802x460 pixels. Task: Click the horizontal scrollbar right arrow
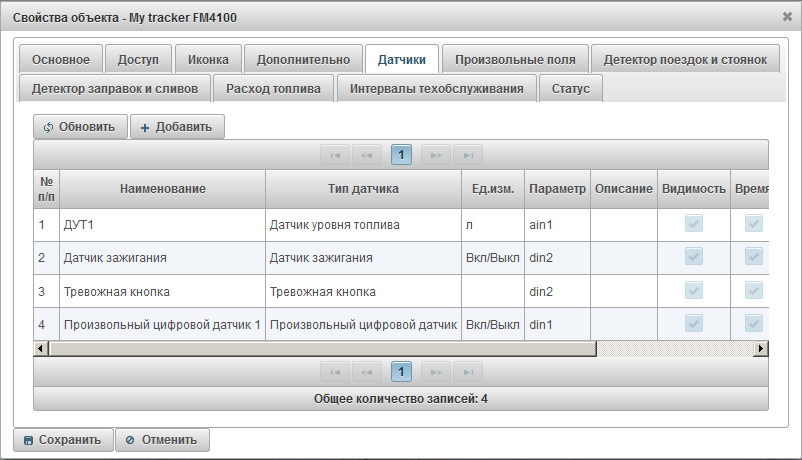coord(761,348)
